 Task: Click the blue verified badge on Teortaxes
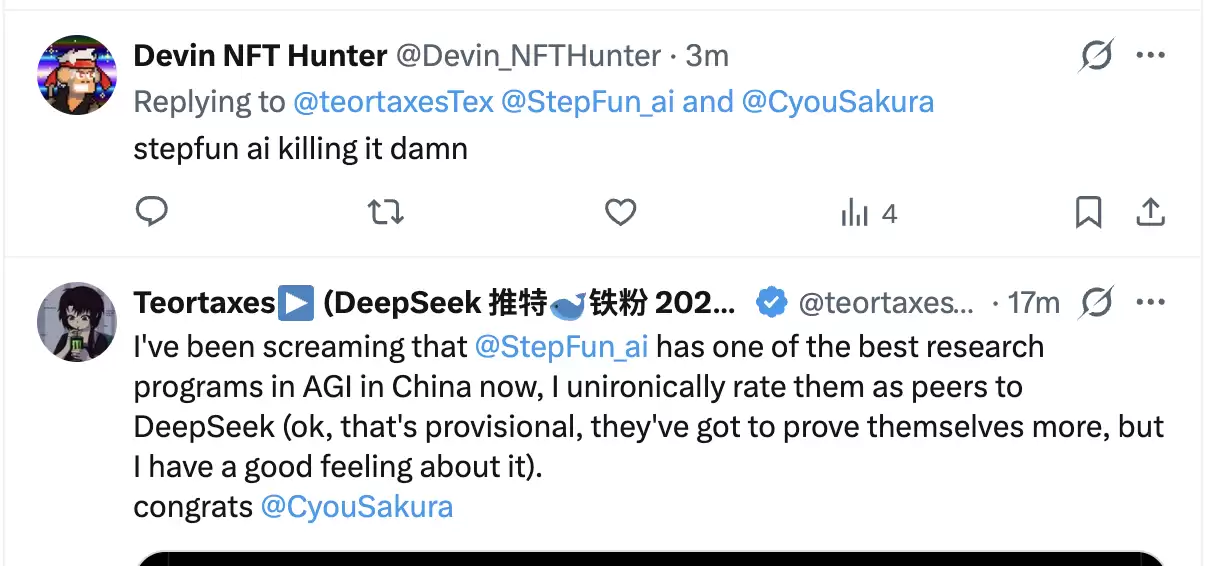[x=770, y=302]
